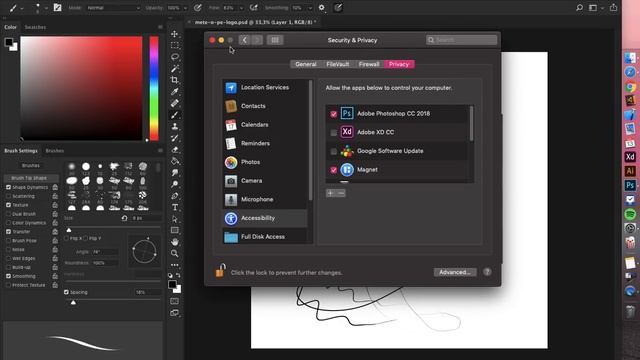Screen dimensions: 640x360
Task: Click the add app plus button
Action: [331, 193]
